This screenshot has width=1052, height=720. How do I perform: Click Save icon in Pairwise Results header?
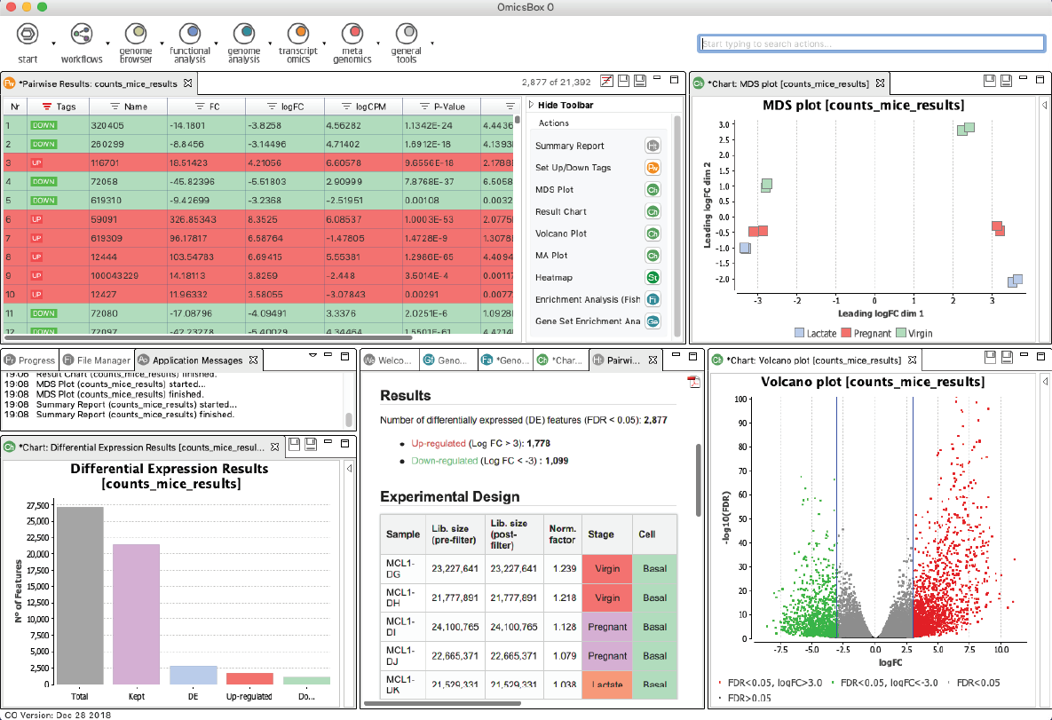[623, 81]
